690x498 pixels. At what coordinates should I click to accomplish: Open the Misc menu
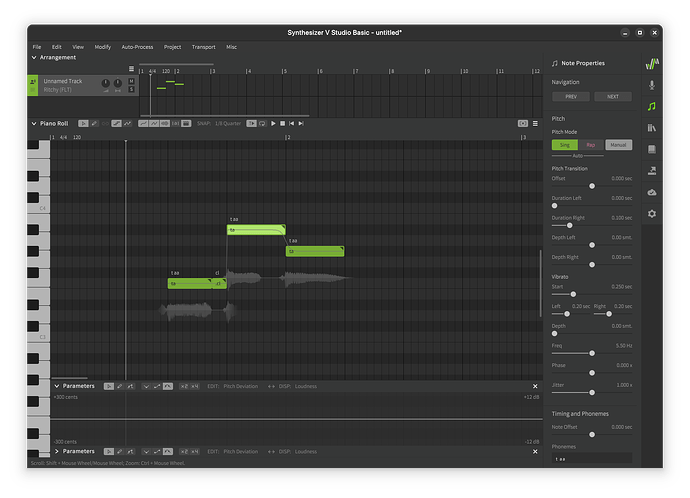coord(231,47)
